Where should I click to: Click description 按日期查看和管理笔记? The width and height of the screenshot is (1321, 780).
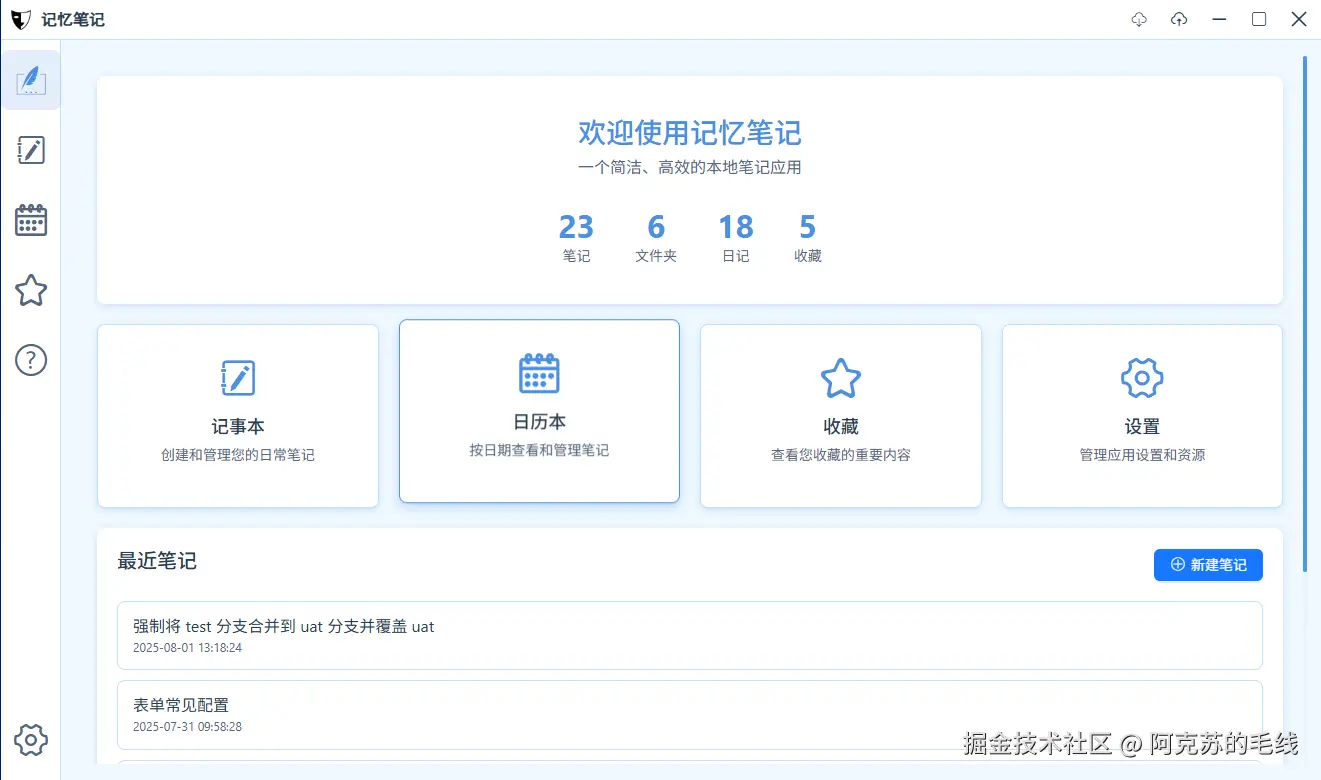point(539,451)
